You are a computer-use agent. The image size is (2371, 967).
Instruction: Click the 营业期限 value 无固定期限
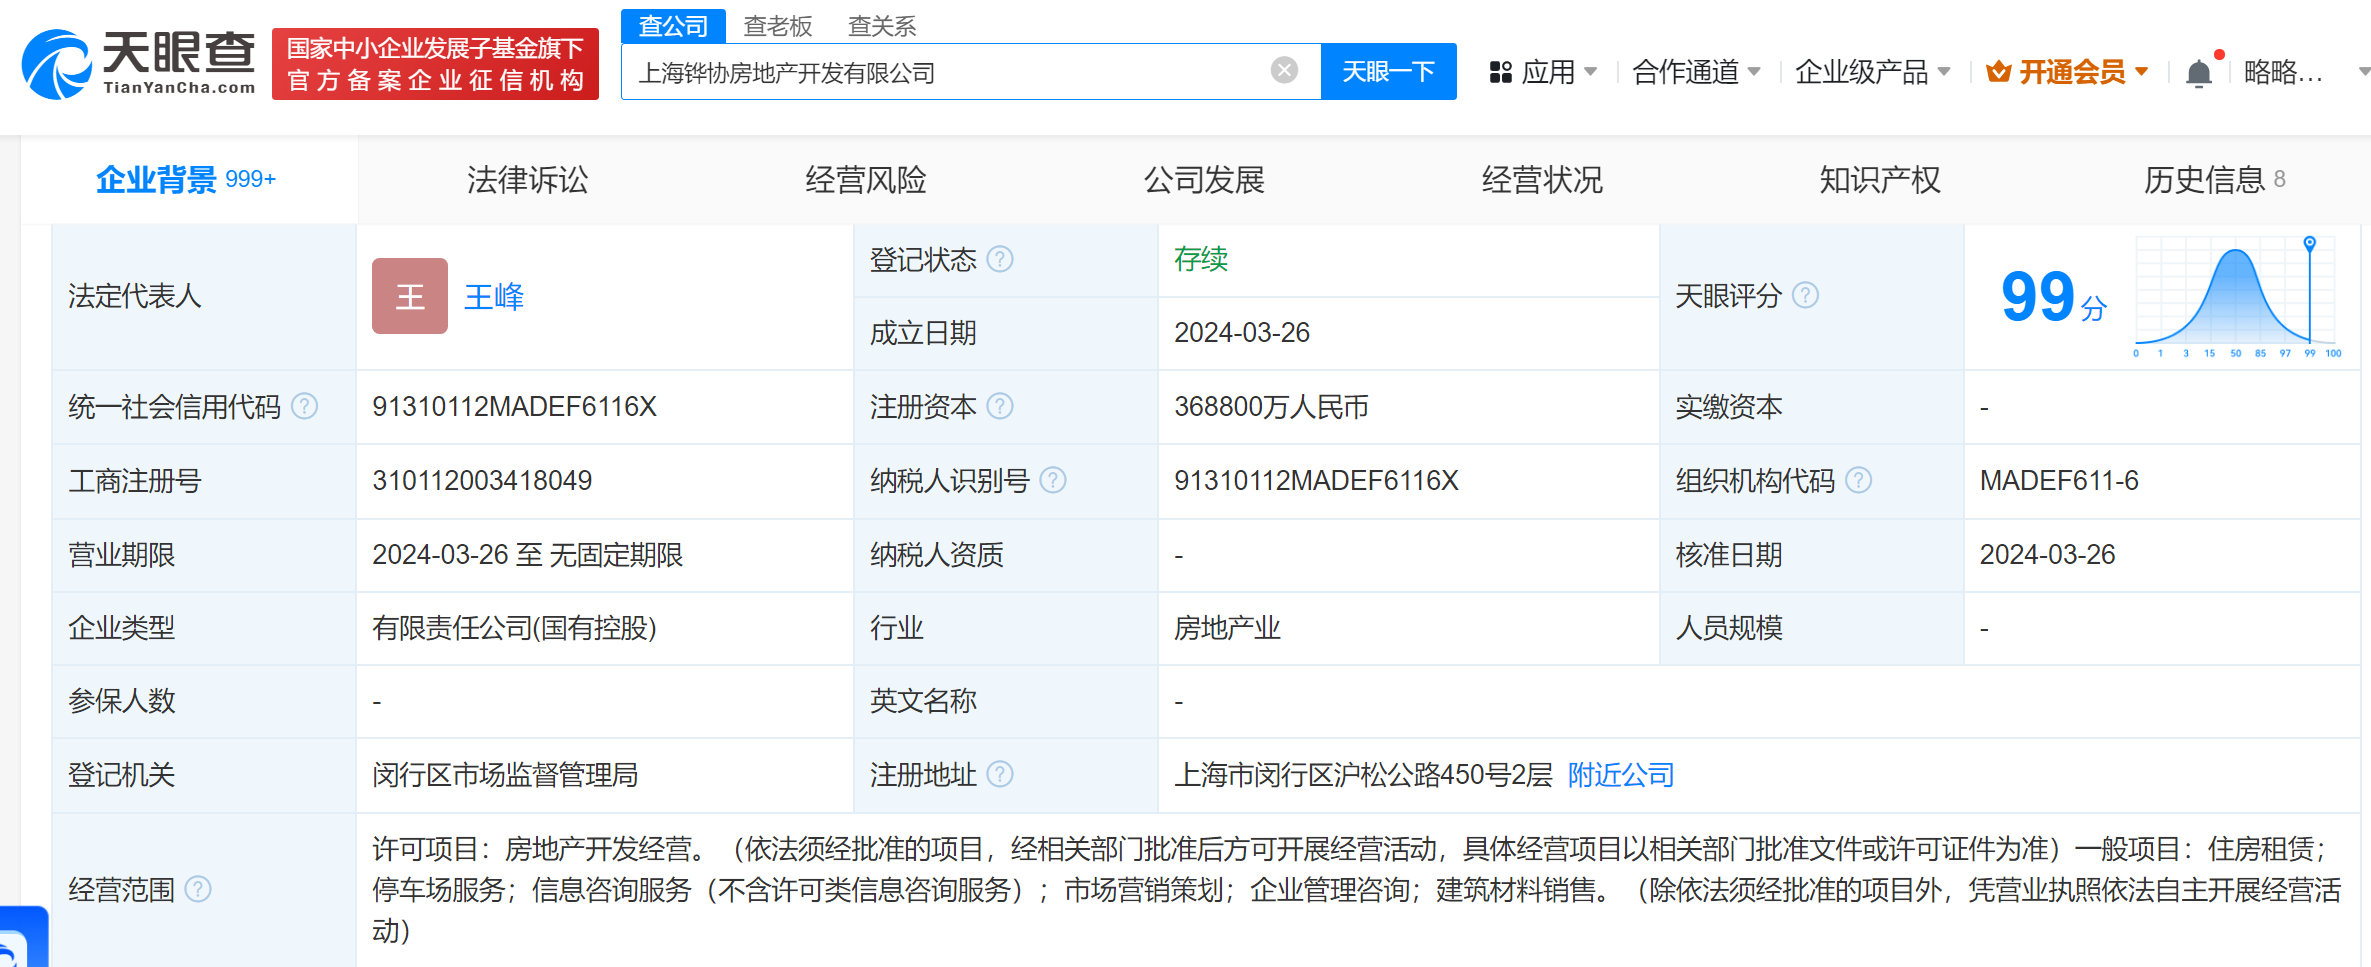point(616,554)
